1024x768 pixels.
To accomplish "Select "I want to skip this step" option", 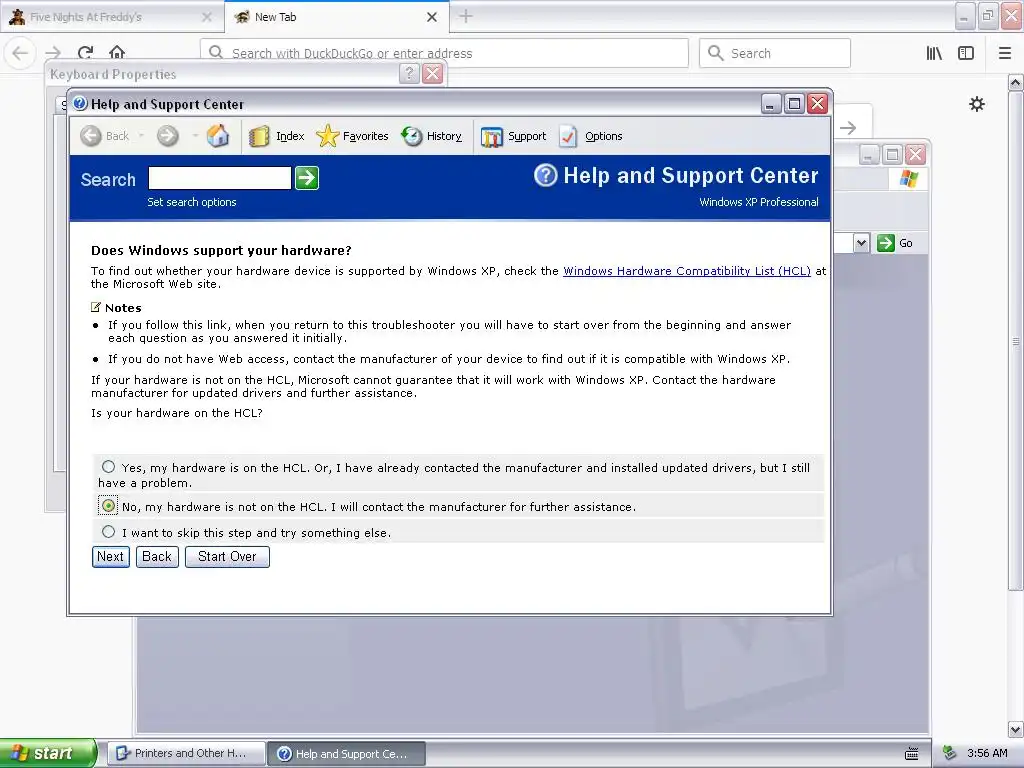I will pyautogui.click(x=108, y=532).
